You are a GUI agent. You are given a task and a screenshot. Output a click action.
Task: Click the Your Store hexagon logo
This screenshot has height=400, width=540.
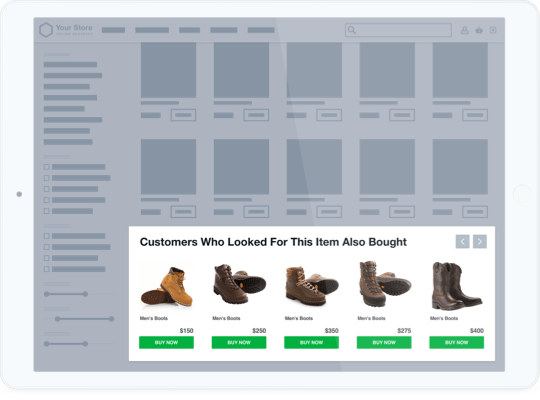[46, 30]
